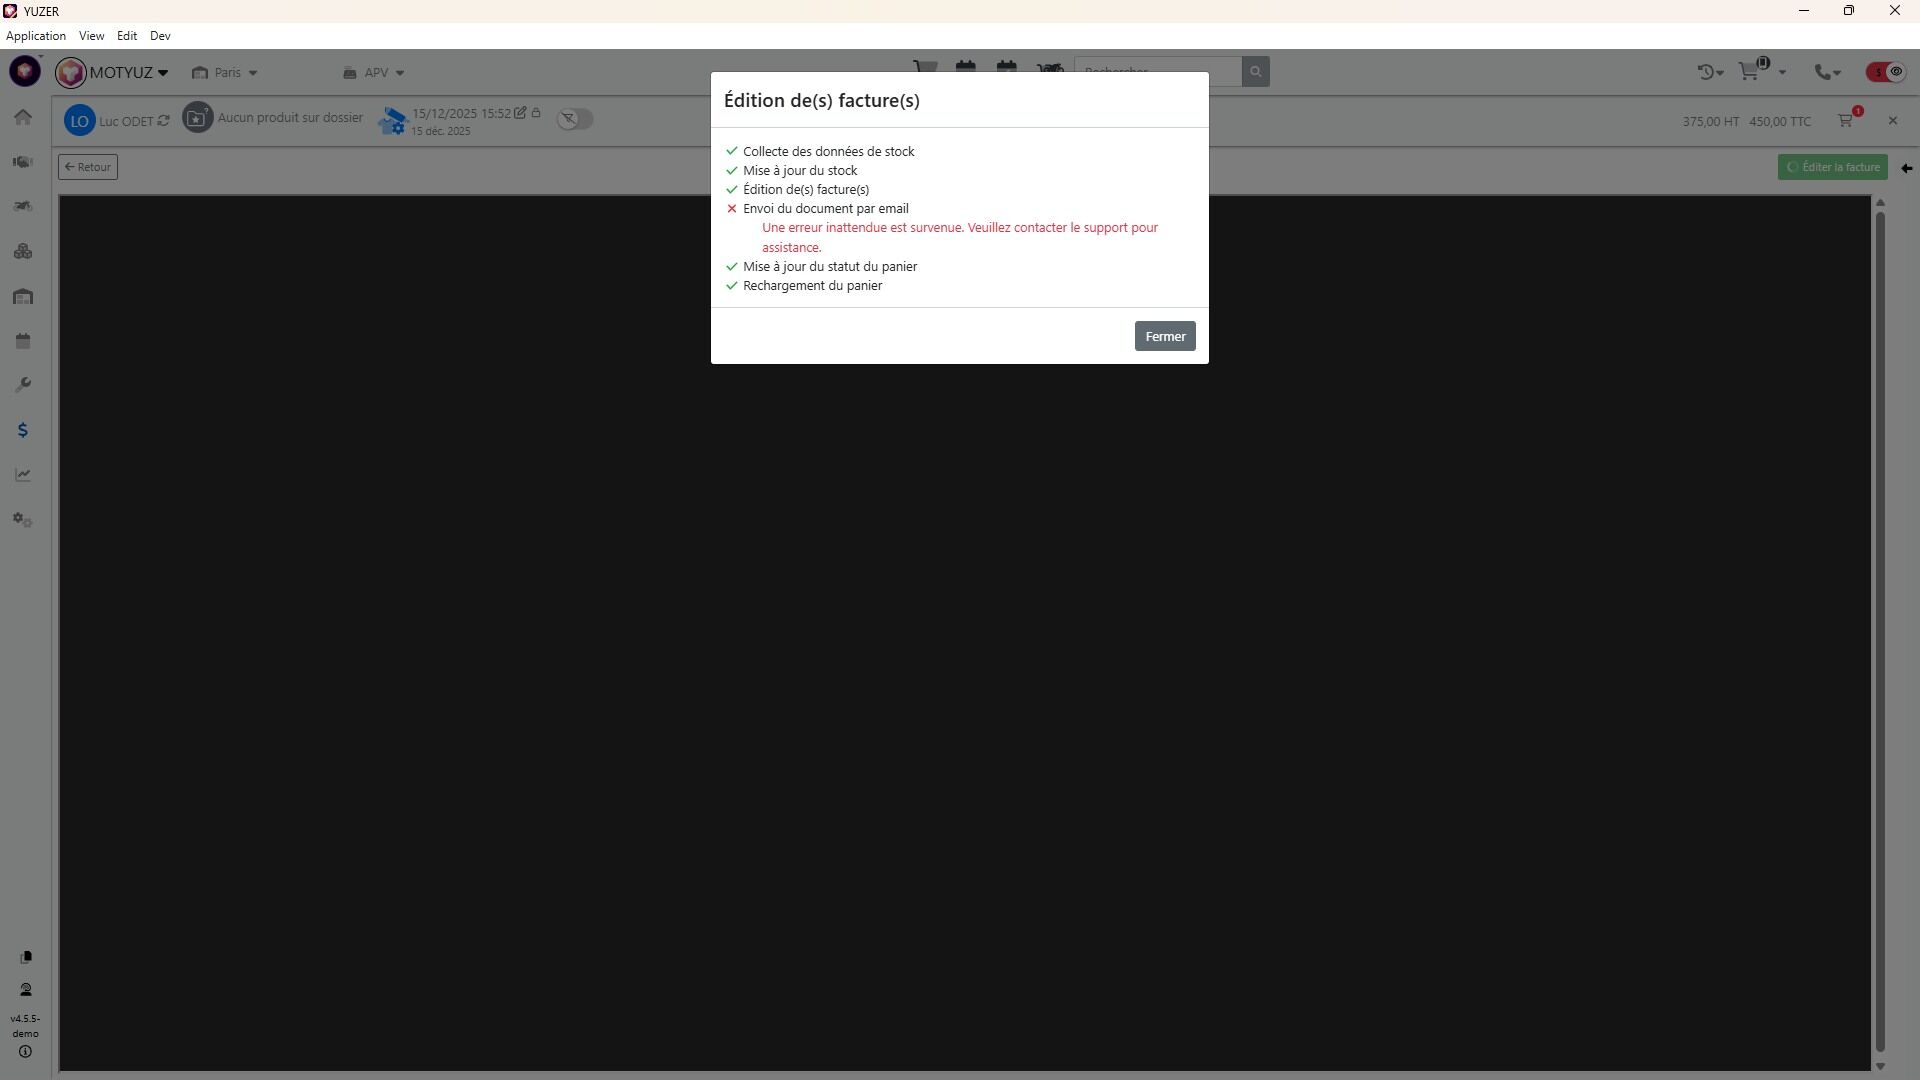Click the search magnifier button
The height and width of the screenshot is (1080, 1920).
(x=1255, y=72)
